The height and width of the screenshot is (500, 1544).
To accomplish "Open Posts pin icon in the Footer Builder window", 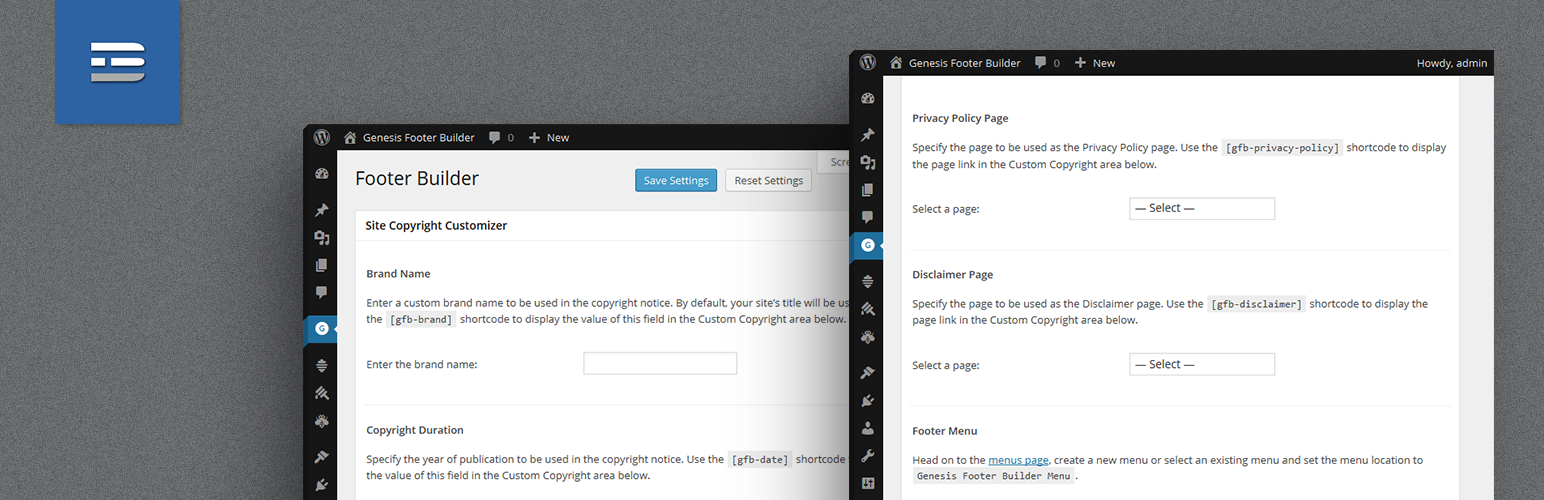I will 321,210.
